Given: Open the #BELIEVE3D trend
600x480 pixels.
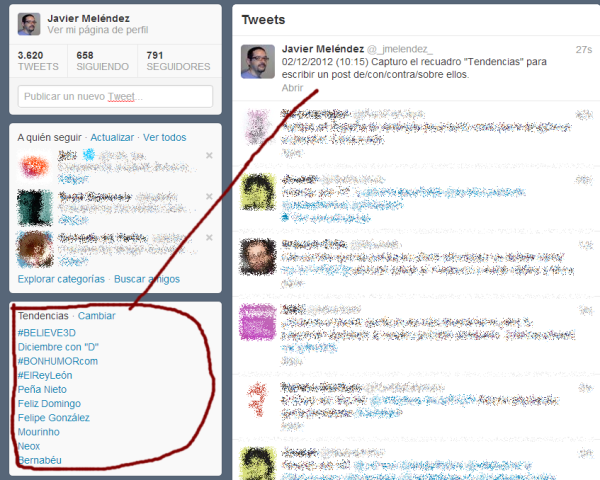Looking at the screenshot, I should point(47,333).
